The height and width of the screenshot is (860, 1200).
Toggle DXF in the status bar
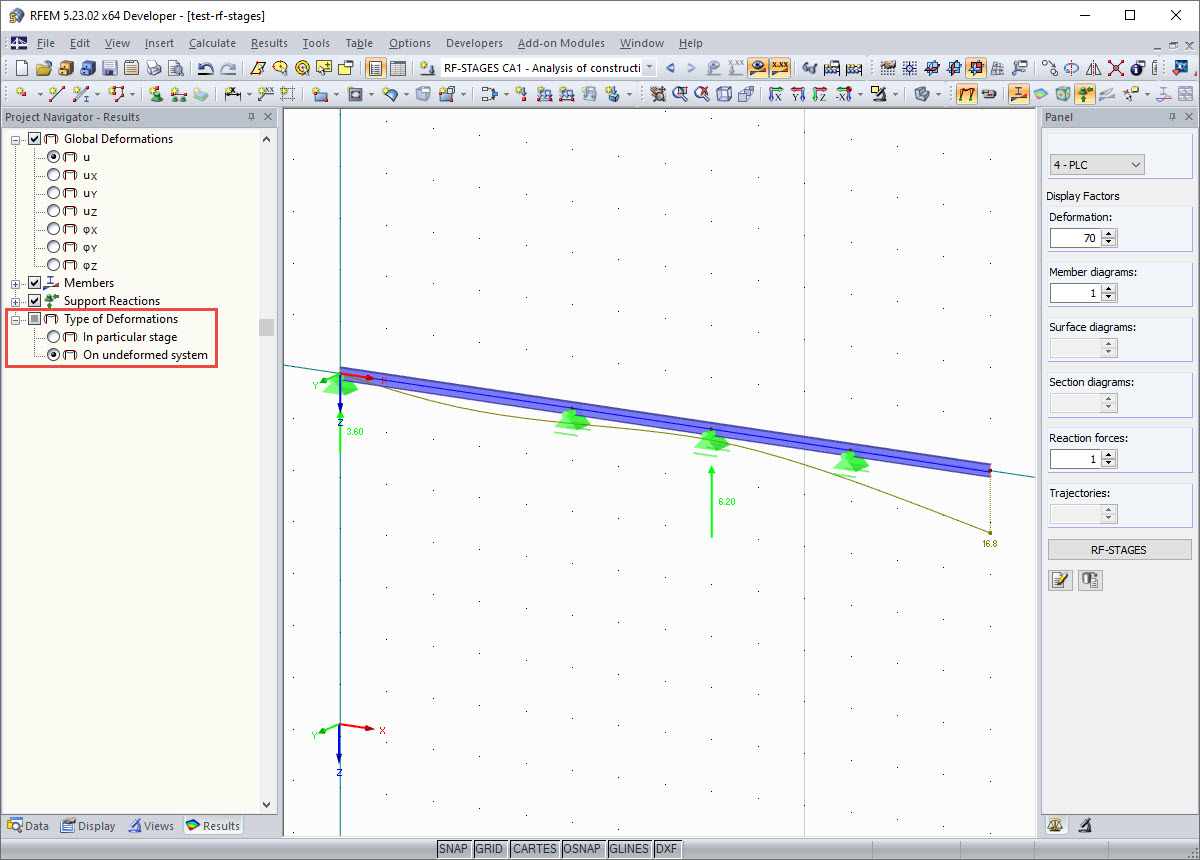pos(667,849)
